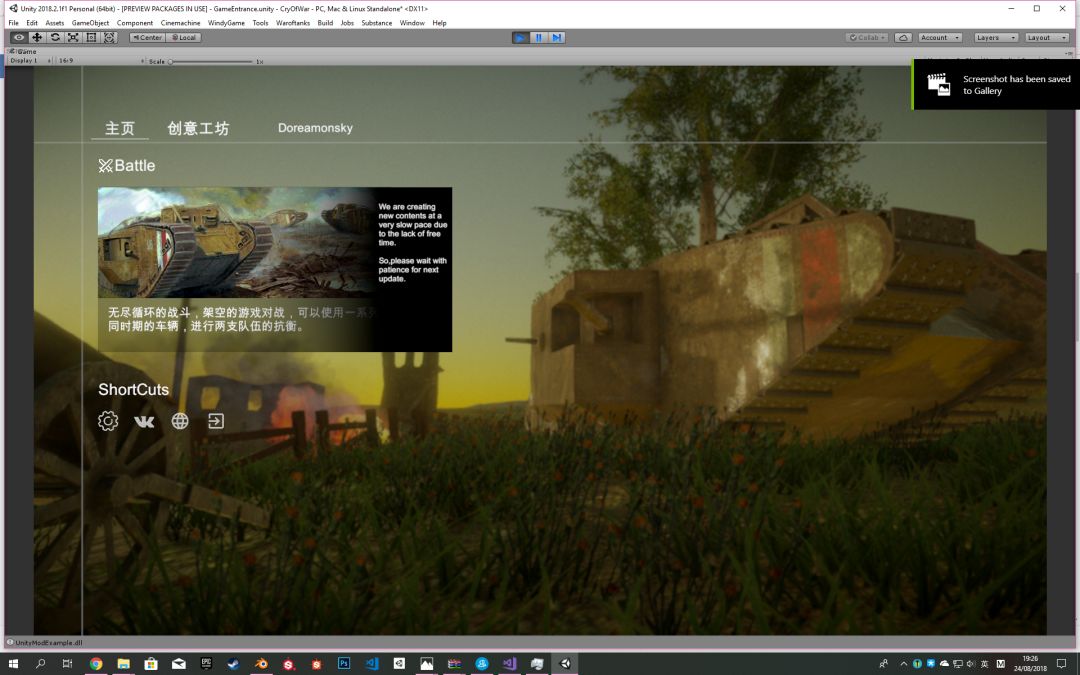
Task: Click the Battle section heading
Action: click(127, 166)
